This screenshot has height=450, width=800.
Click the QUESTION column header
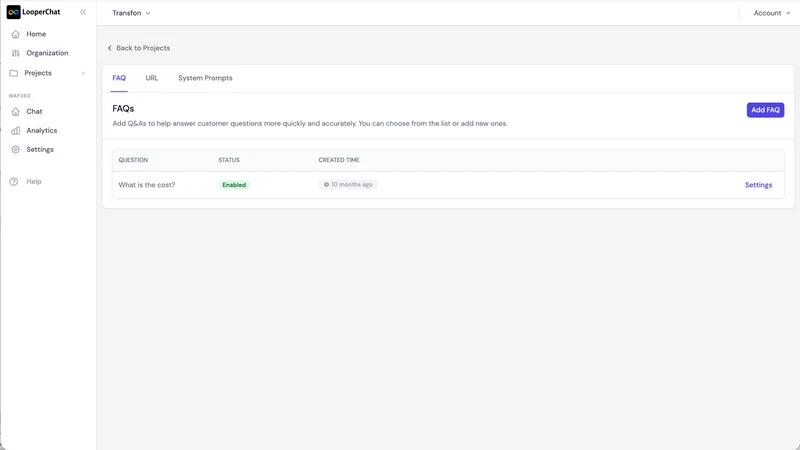133,160
